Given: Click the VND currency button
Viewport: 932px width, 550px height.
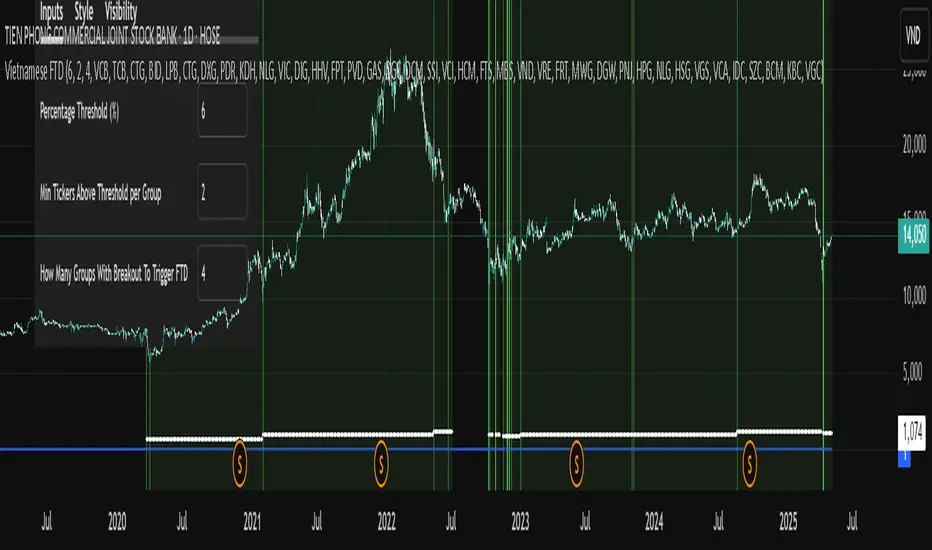Looking at the screenshot, I should pyautogui.click(x=914, y=35).
